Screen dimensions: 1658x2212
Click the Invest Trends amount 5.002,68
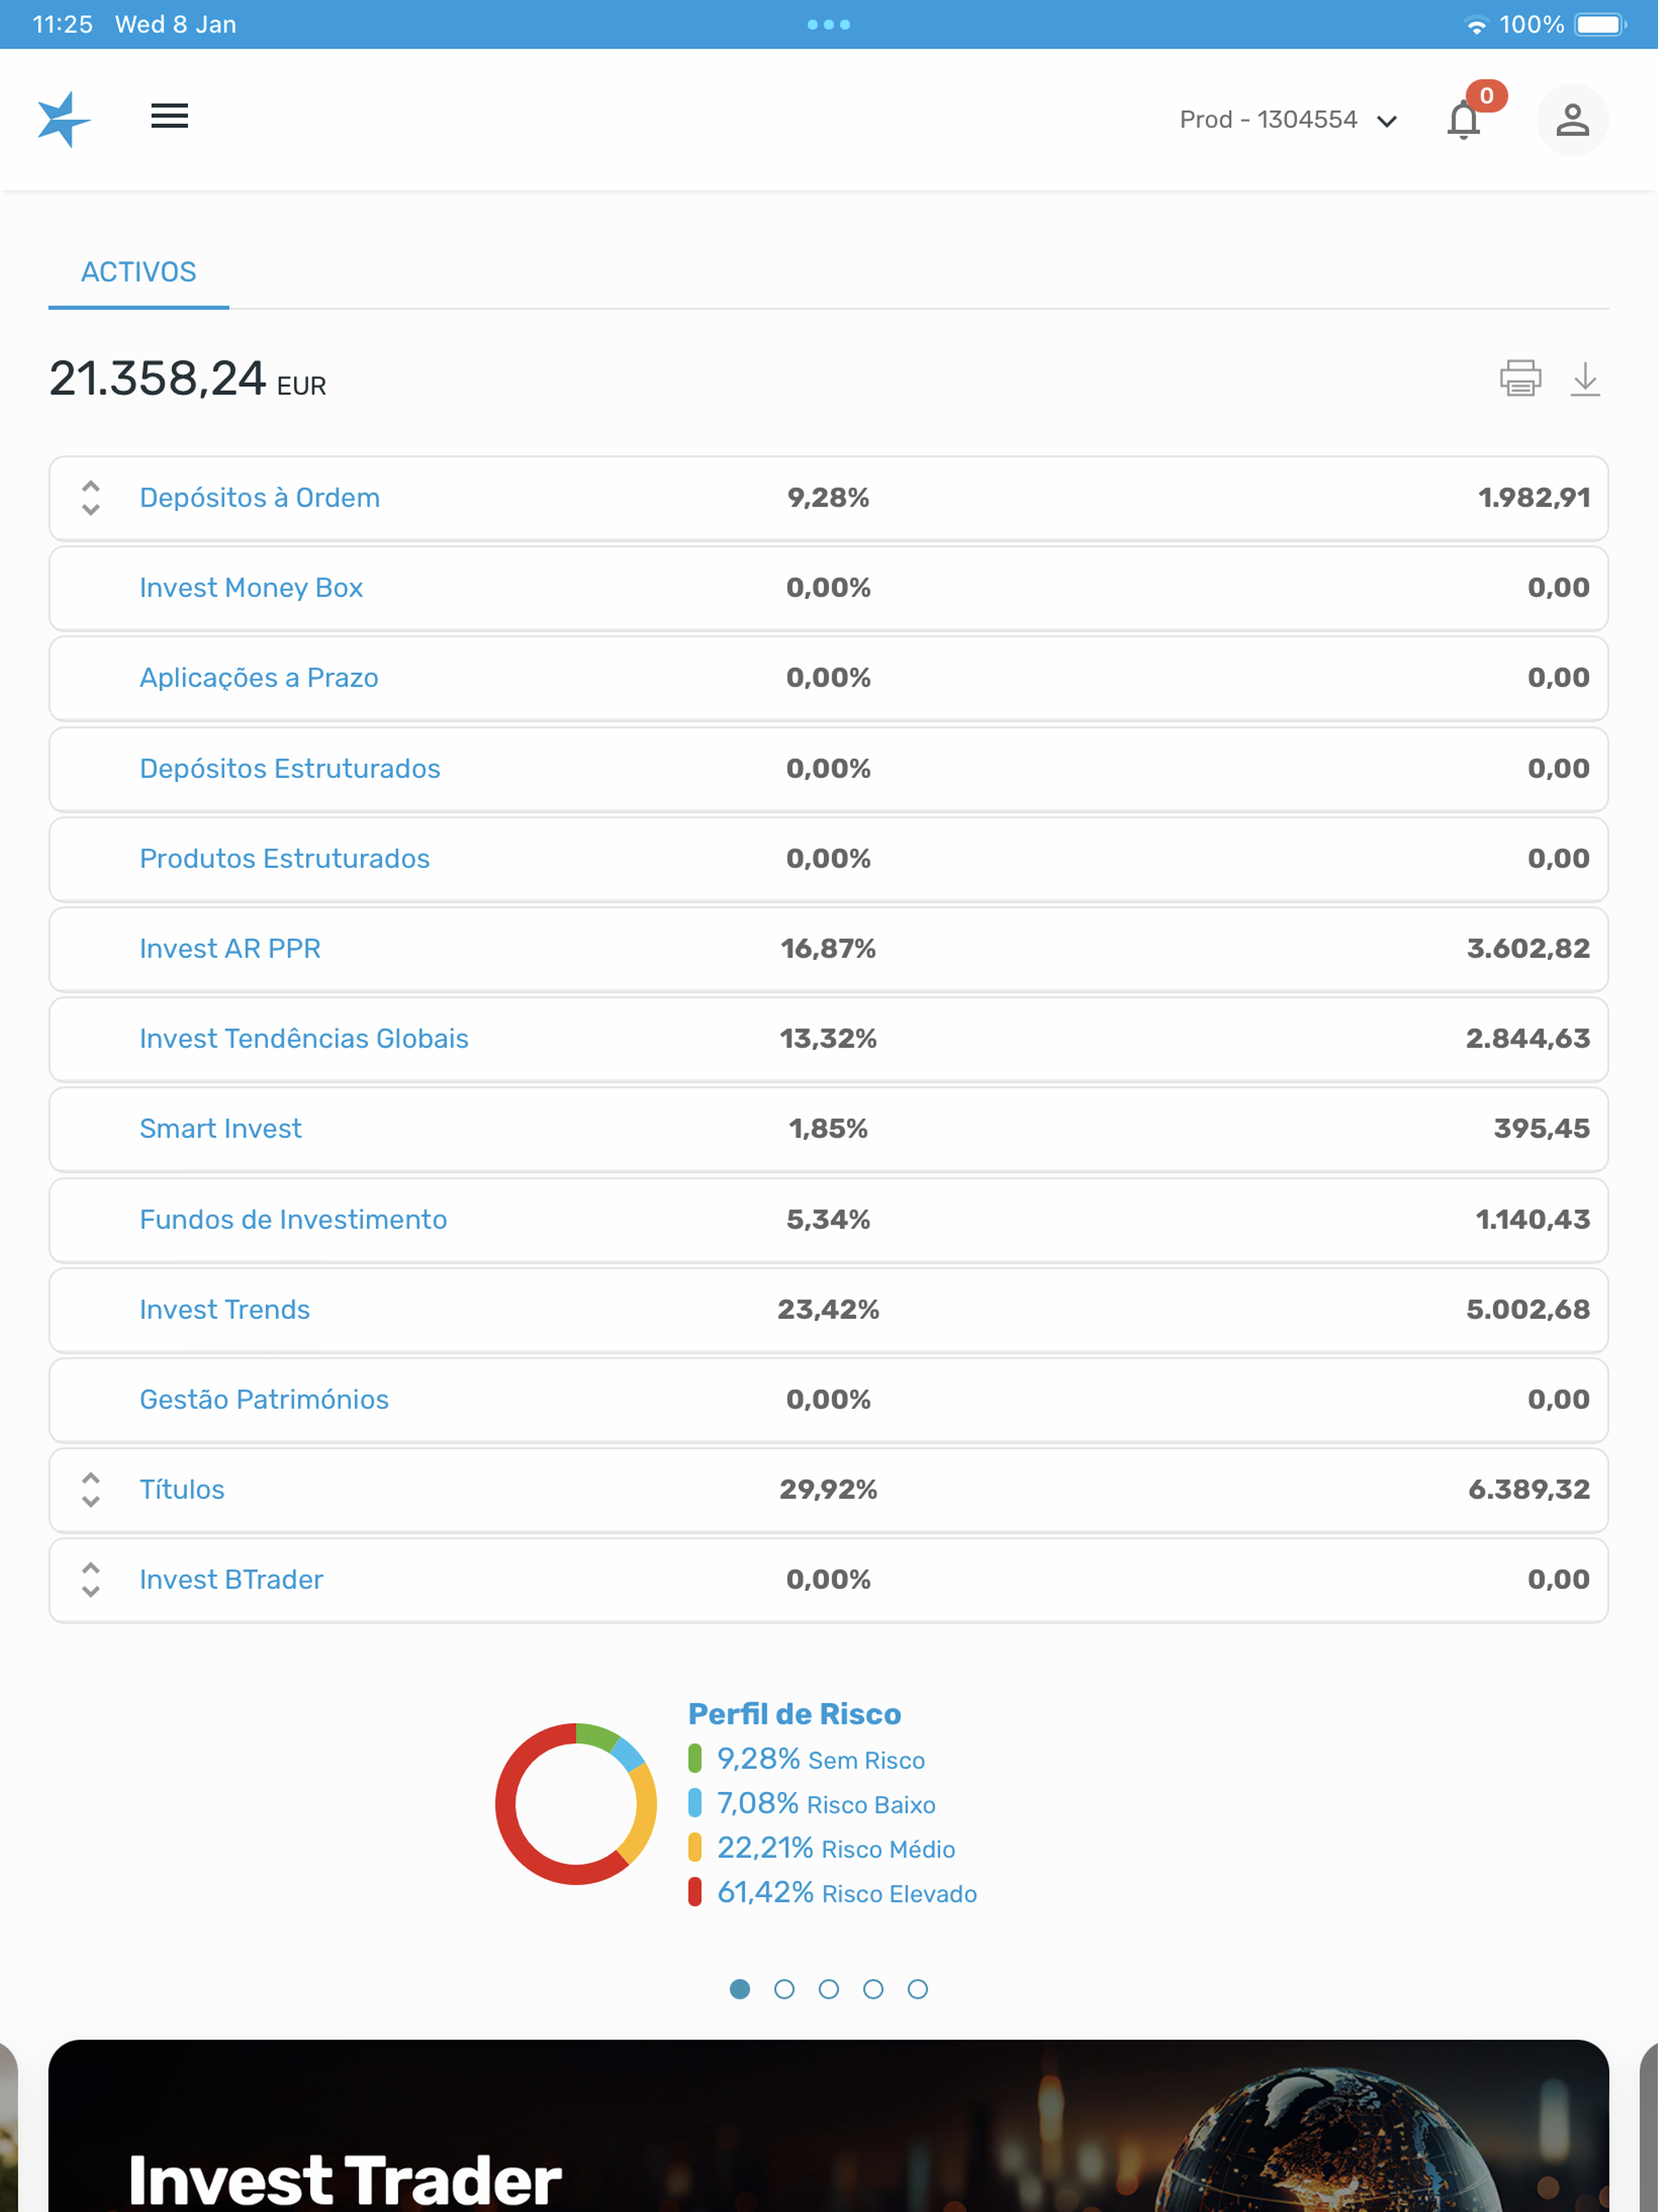tap(1528, 1309)
